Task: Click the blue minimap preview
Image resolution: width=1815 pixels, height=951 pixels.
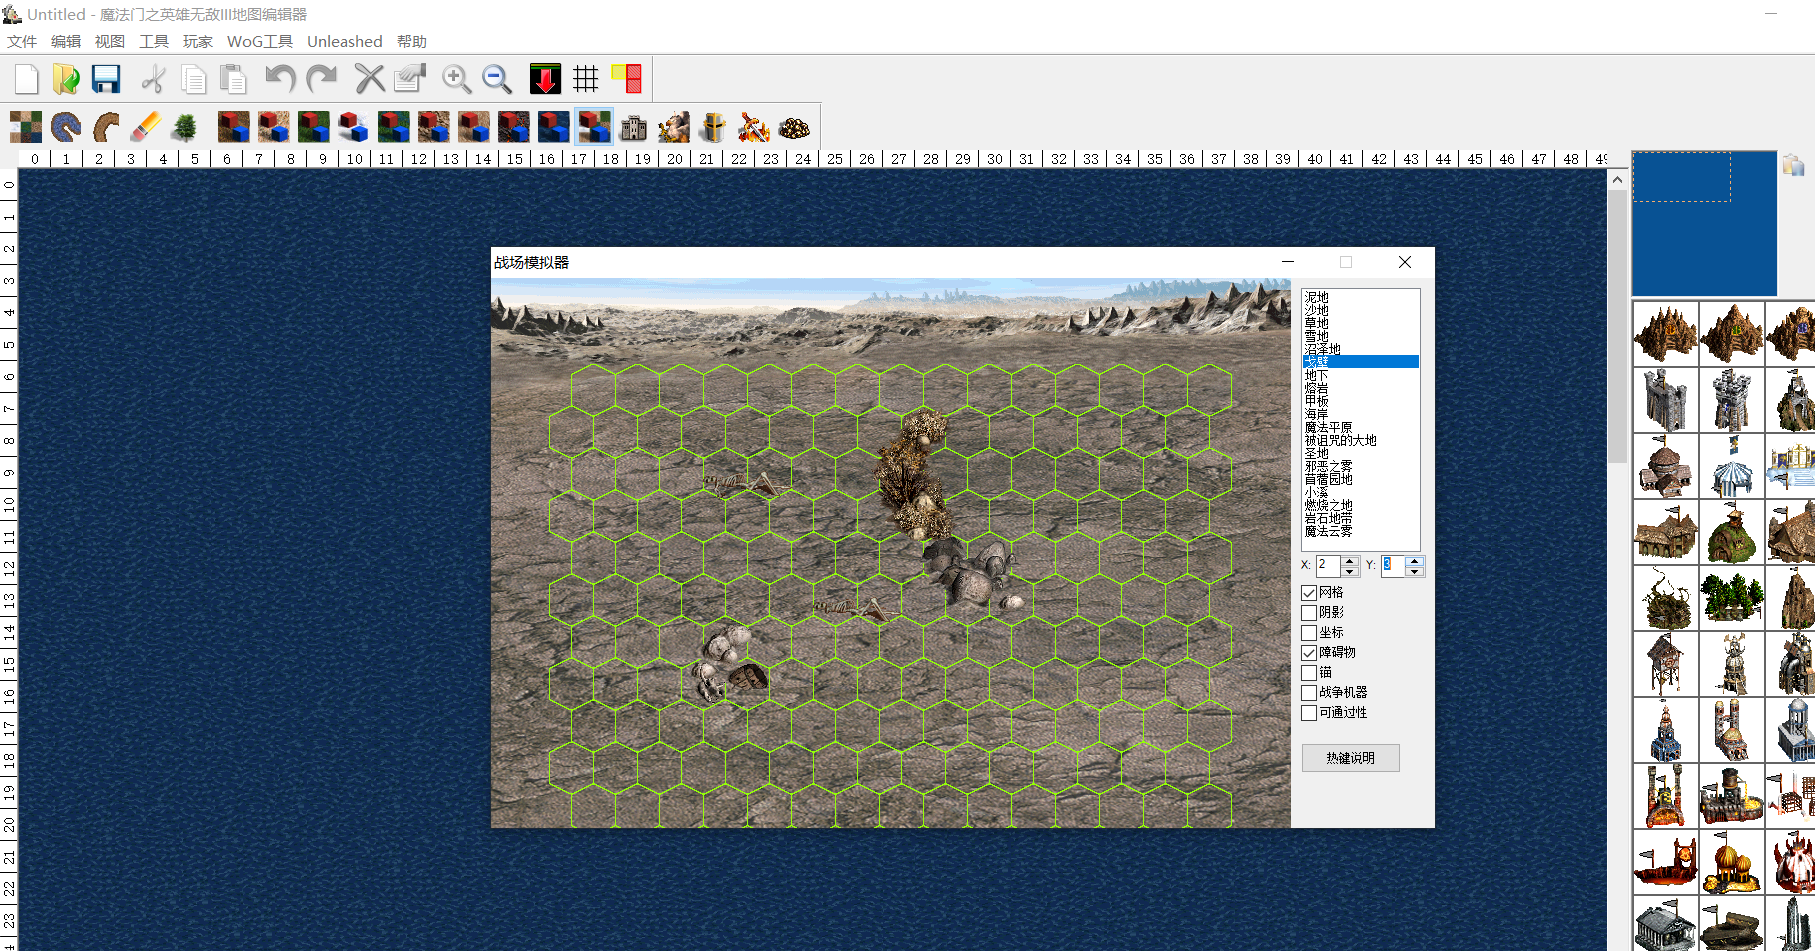Action: click(1704, 223)
